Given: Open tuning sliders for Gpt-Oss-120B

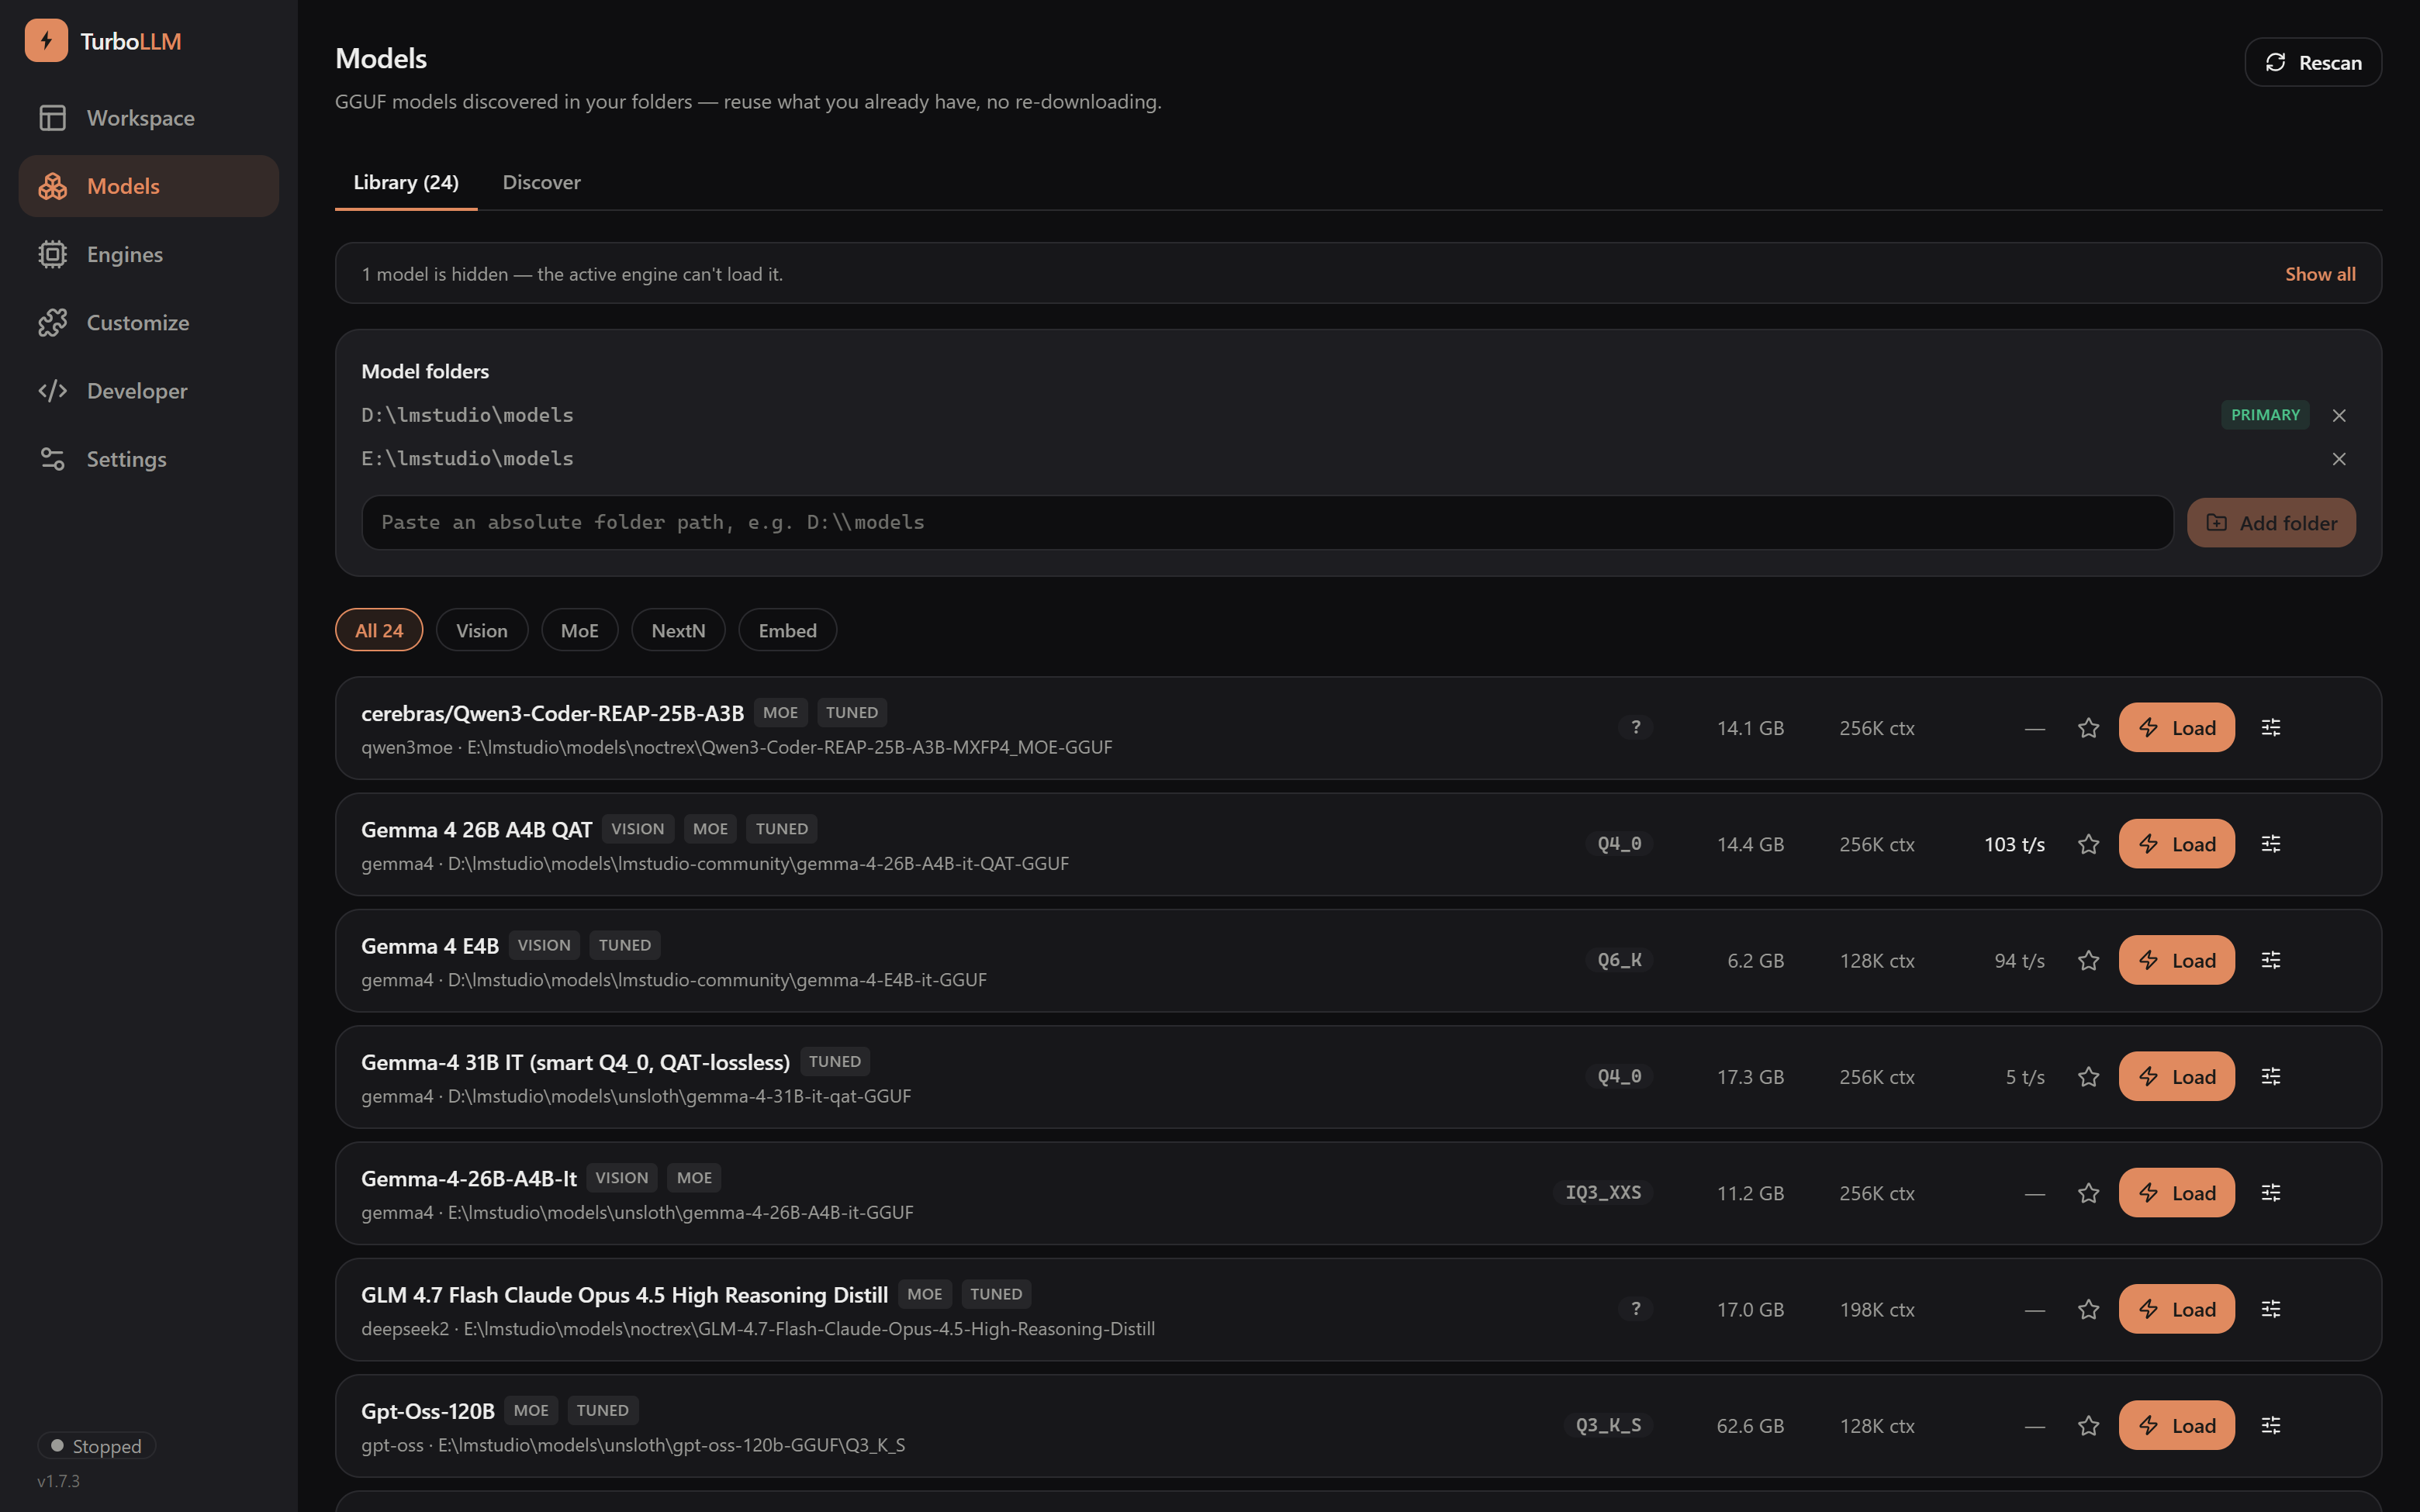Looking at the screenshot, I should click(2271, 1426).
